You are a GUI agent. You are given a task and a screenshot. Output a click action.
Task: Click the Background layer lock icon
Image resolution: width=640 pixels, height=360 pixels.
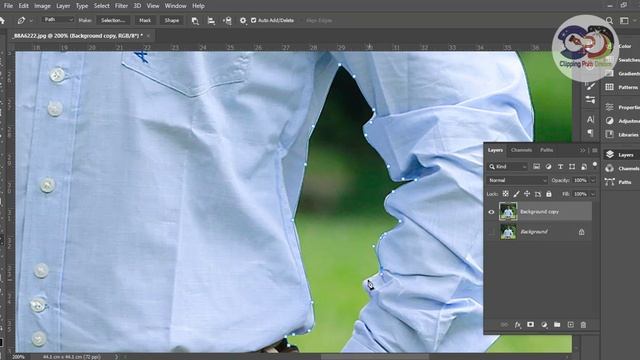[581, 232]
